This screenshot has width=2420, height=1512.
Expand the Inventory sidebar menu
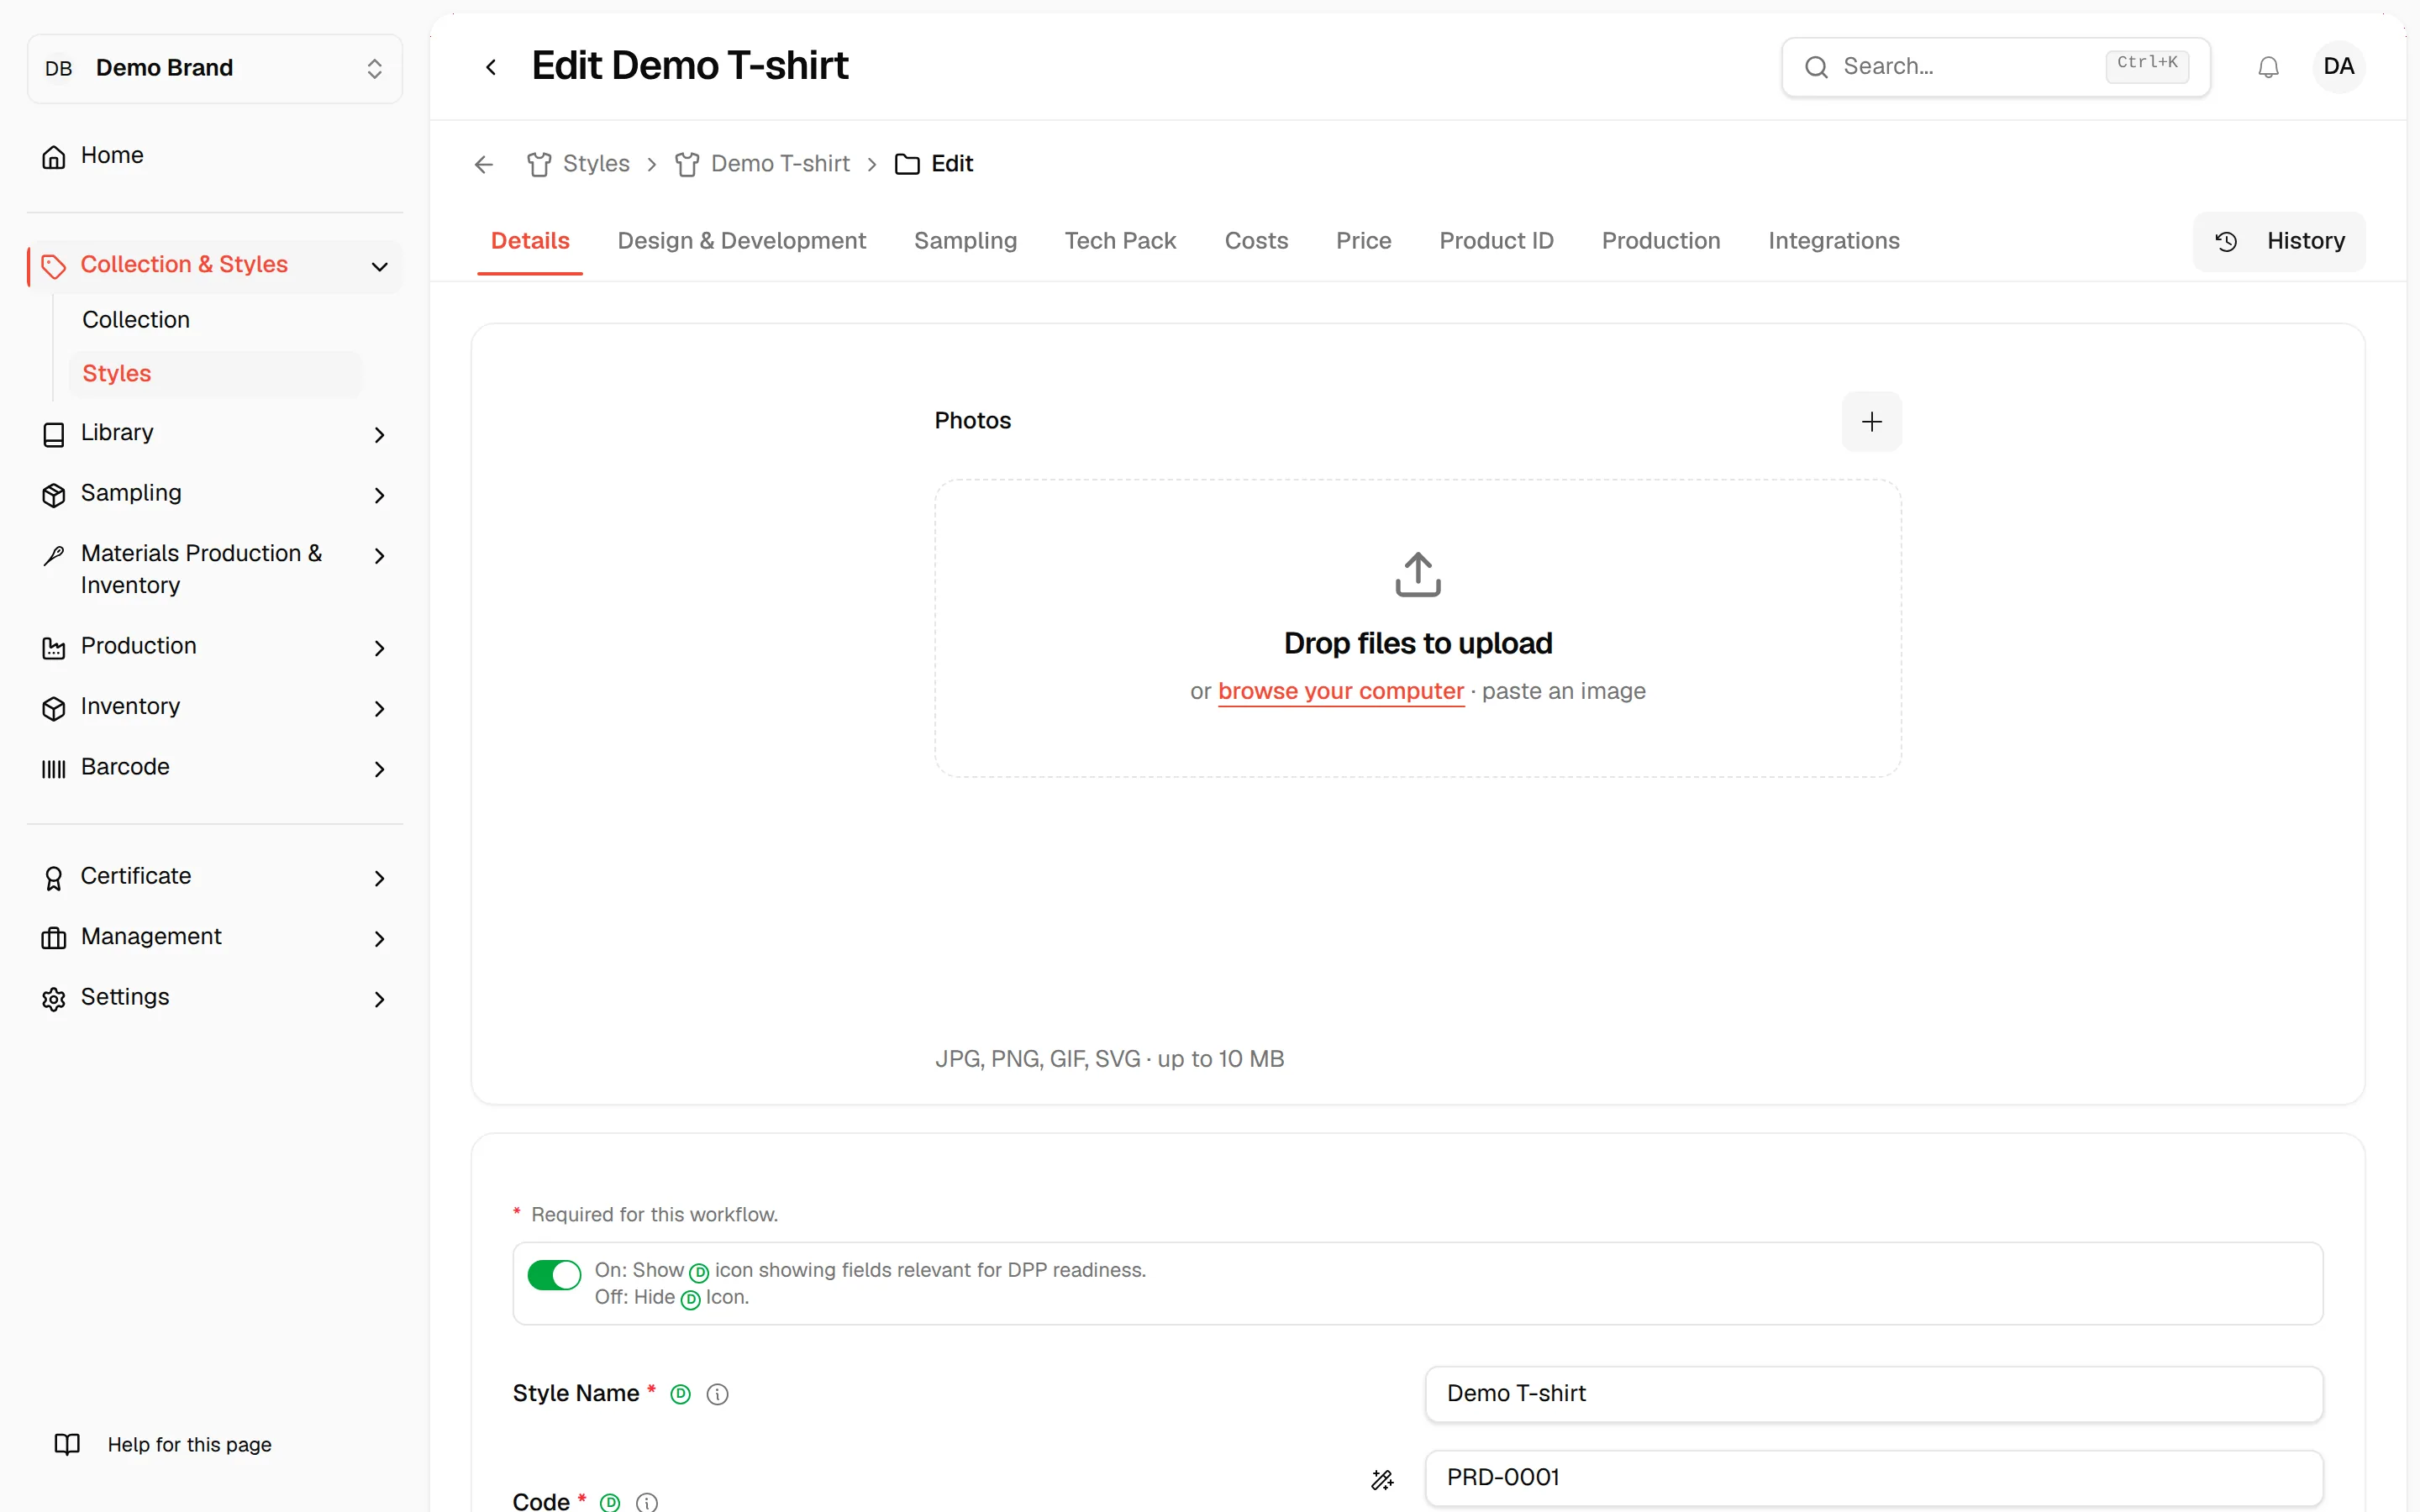215,707
